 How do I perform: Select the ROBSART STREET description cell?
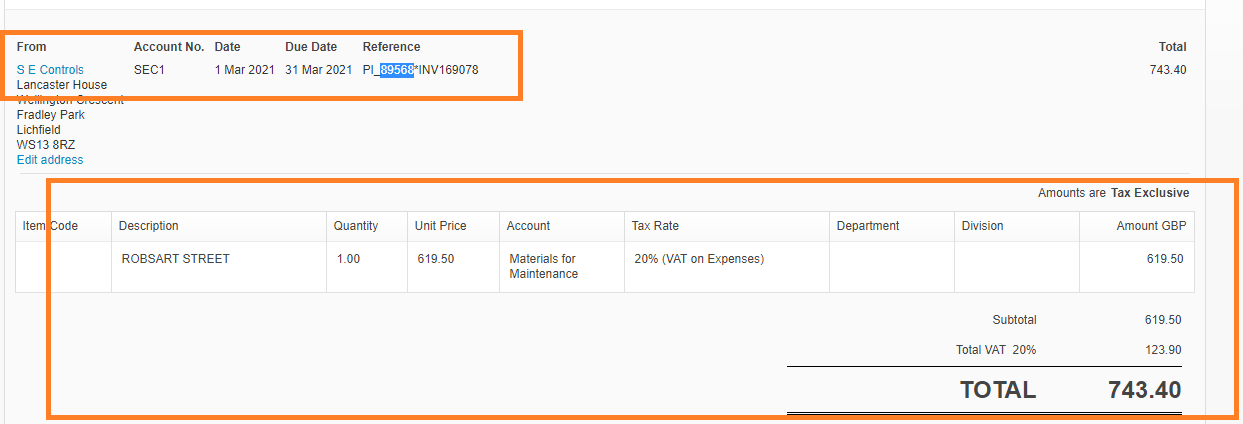[x=218, y=267]
